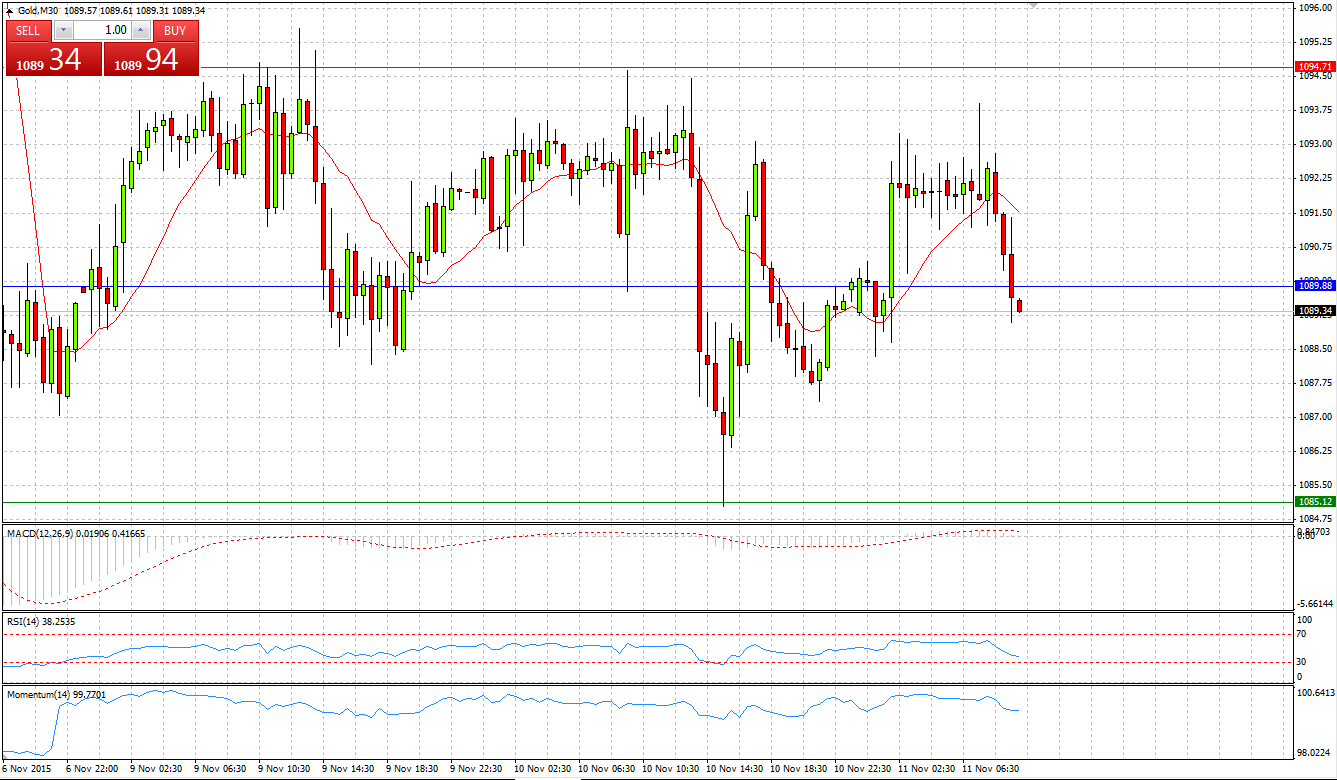Click the 10 Nov 14:30 time label
The width and height of the screenshot is (1337, 780).
coord(735,769)
